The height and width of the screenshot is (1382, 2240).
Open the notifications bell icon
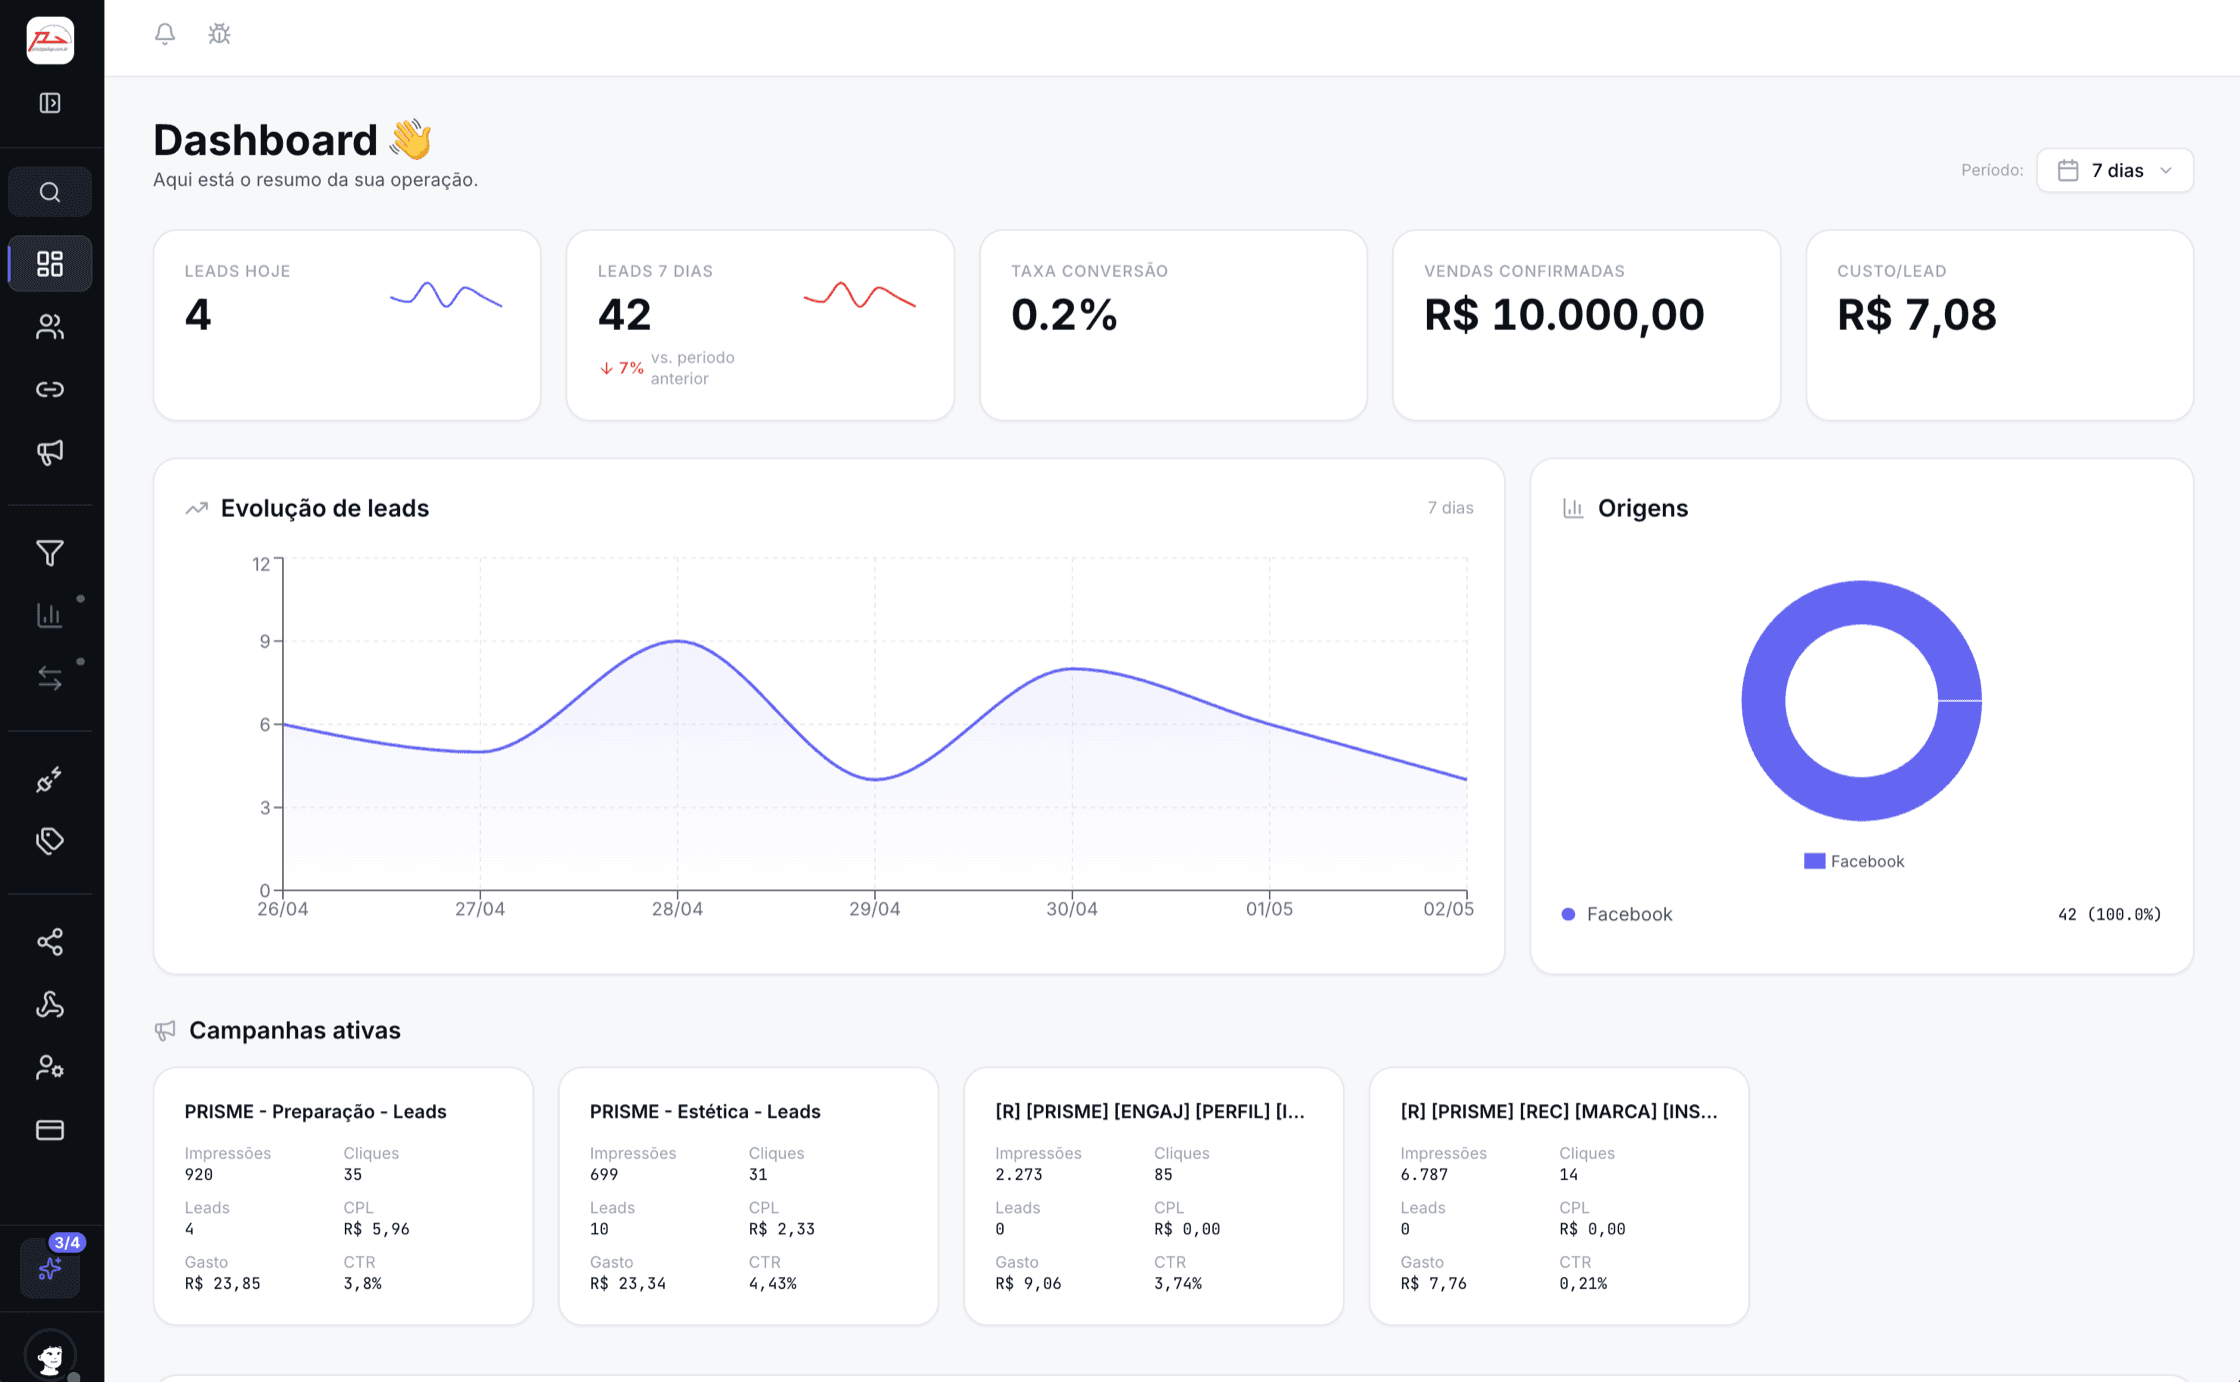pyautogui.click(x=165, y=34)
